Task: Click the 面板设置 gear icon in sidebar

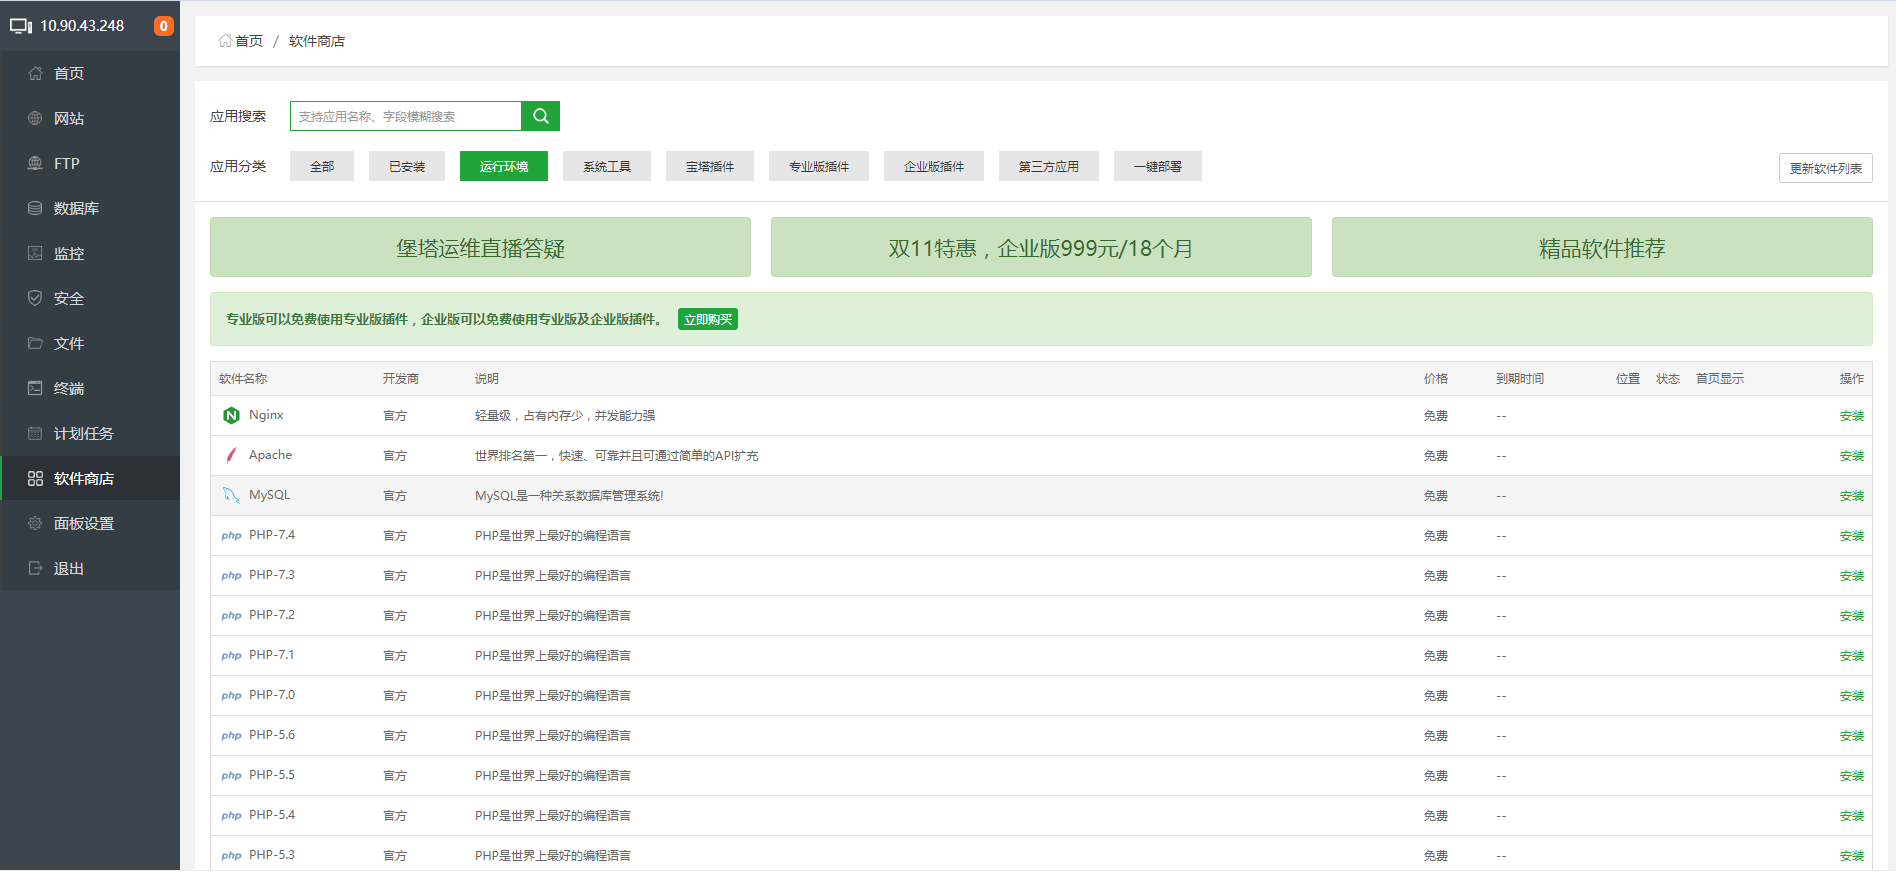Action: 35,523
